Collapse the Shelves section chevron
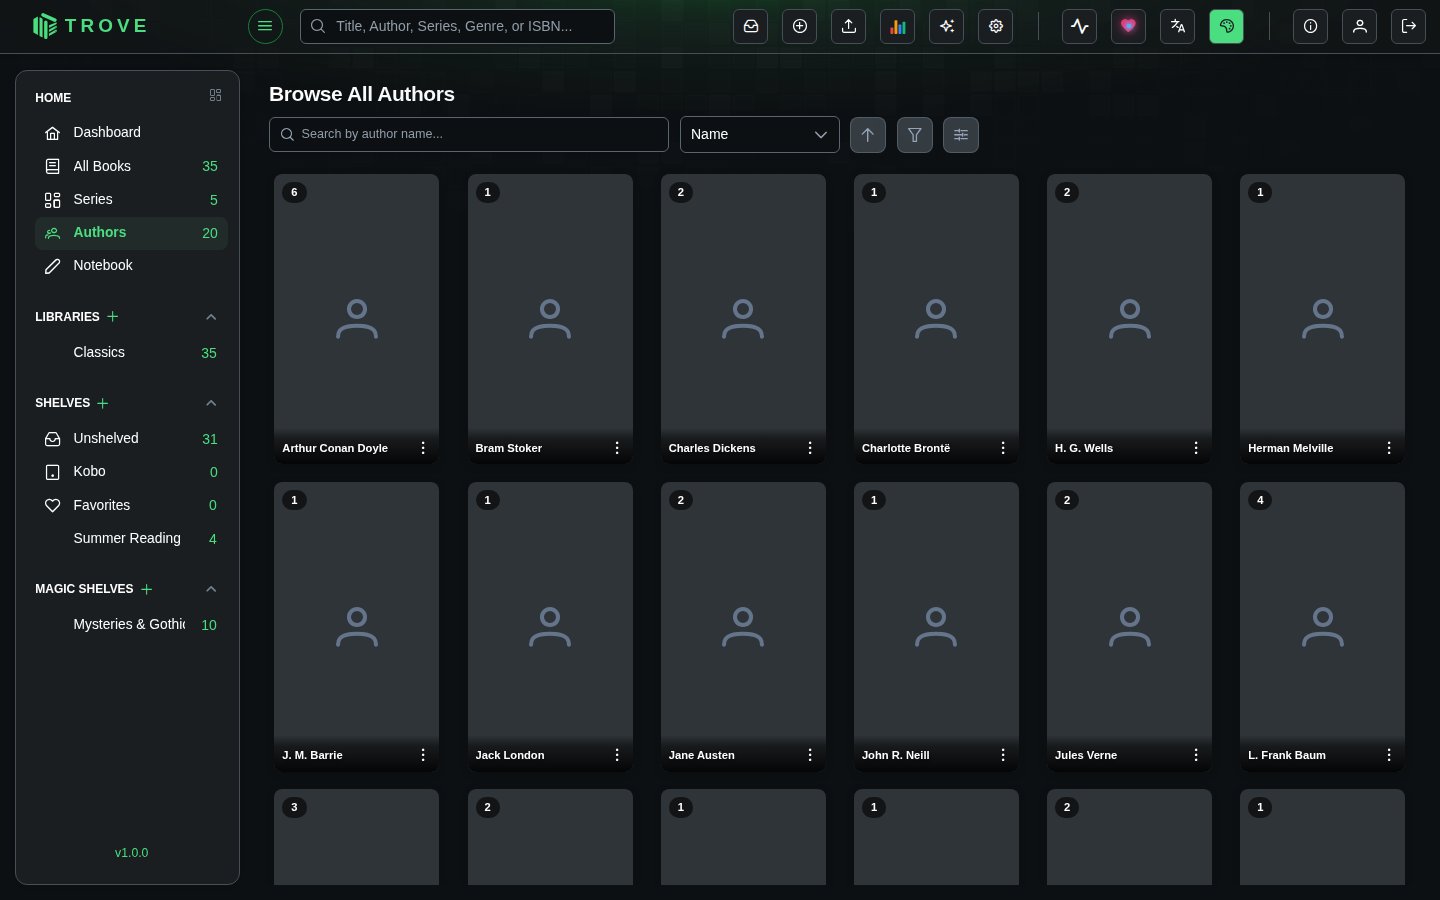The width and height of the screenshot is (1440, 900). click(211, 403)
